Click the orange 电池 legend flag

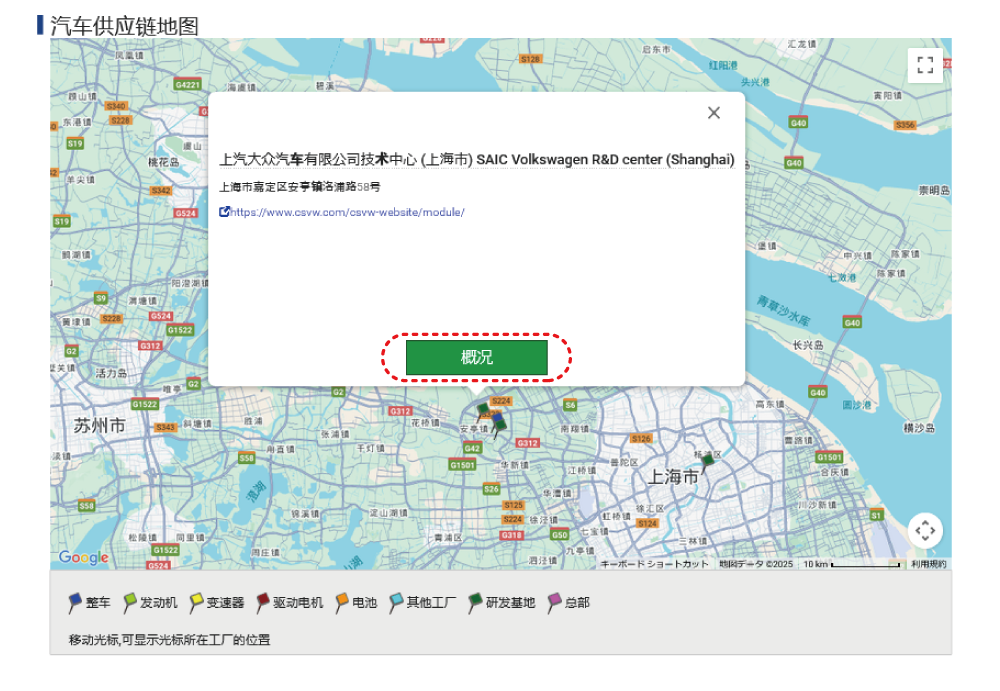point(342,603)
